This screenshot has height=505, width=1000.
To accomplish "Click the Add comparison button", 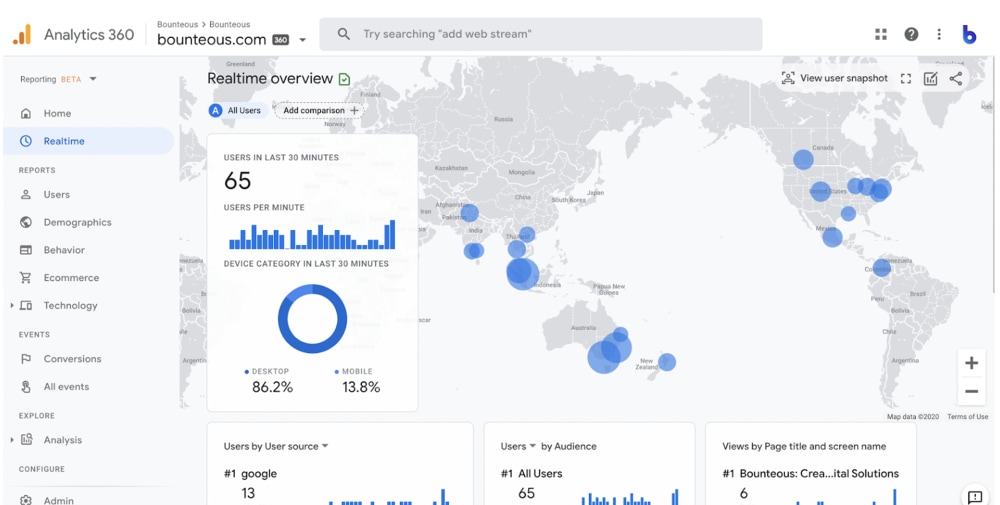I will point(320,110).
